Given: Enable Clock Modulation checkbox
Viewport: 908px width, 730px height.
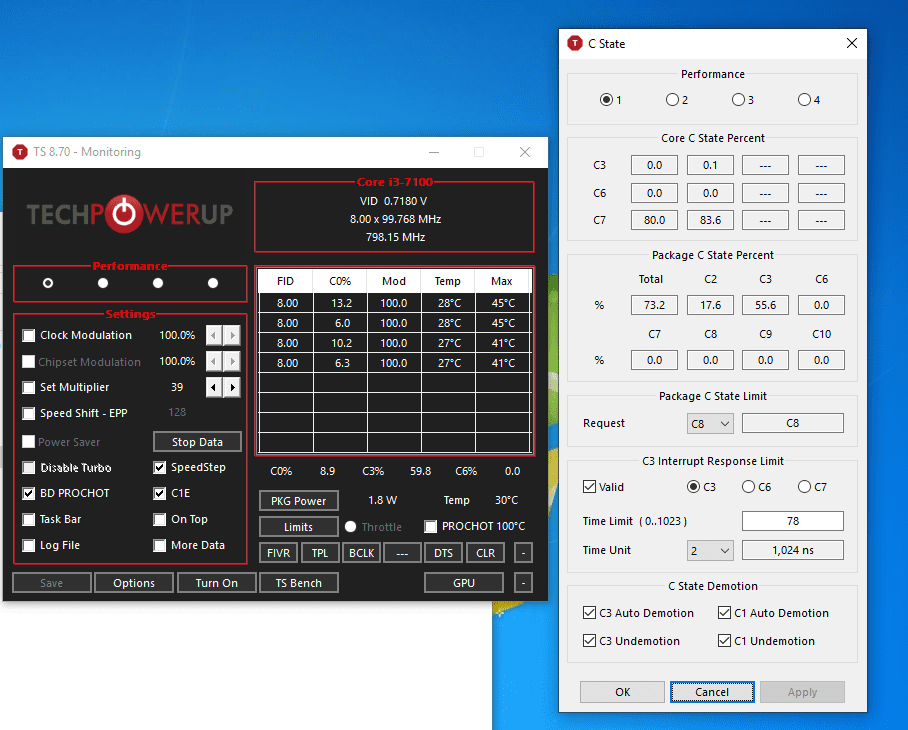Looking at the screenshot, I should tap(28, 335).
